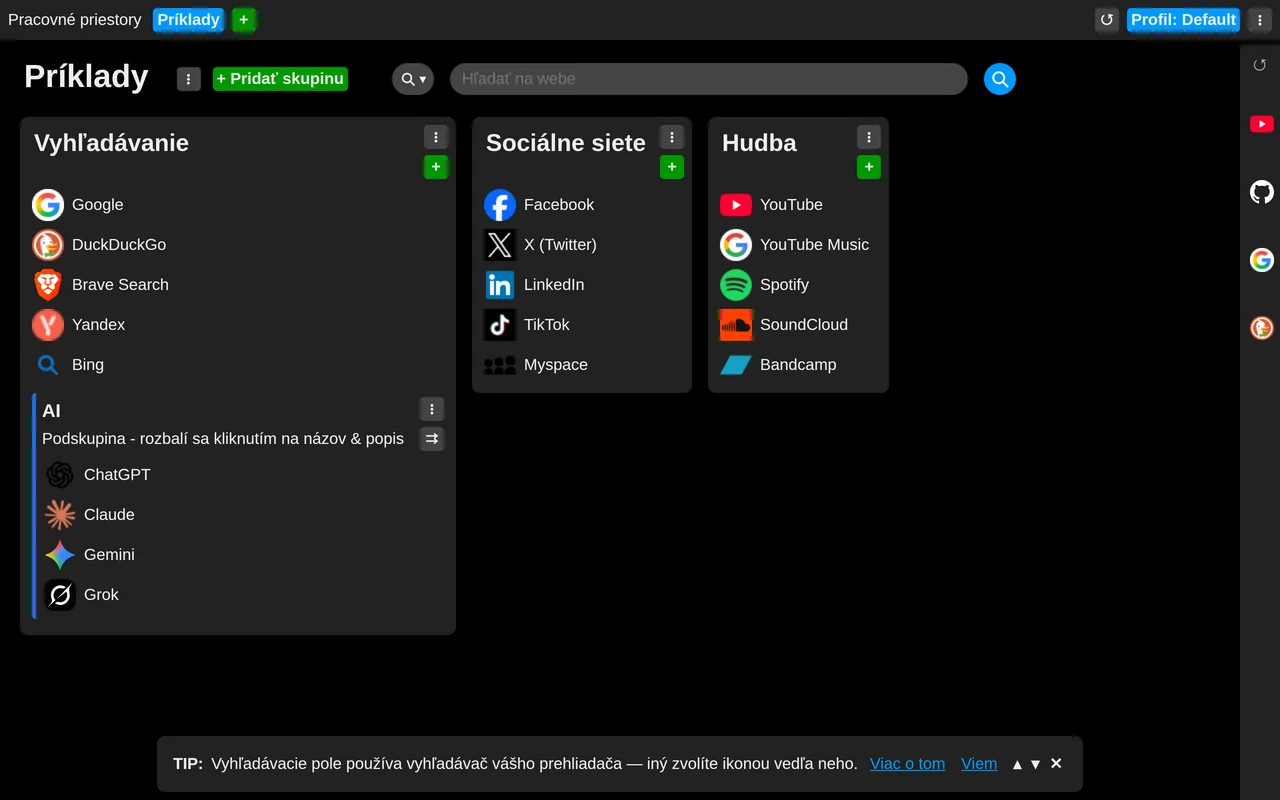Image resolution: width=1280 pixels, height=800 pixels.
Task: Open the Claude bookmark
Action: click(x=109, y=515)
